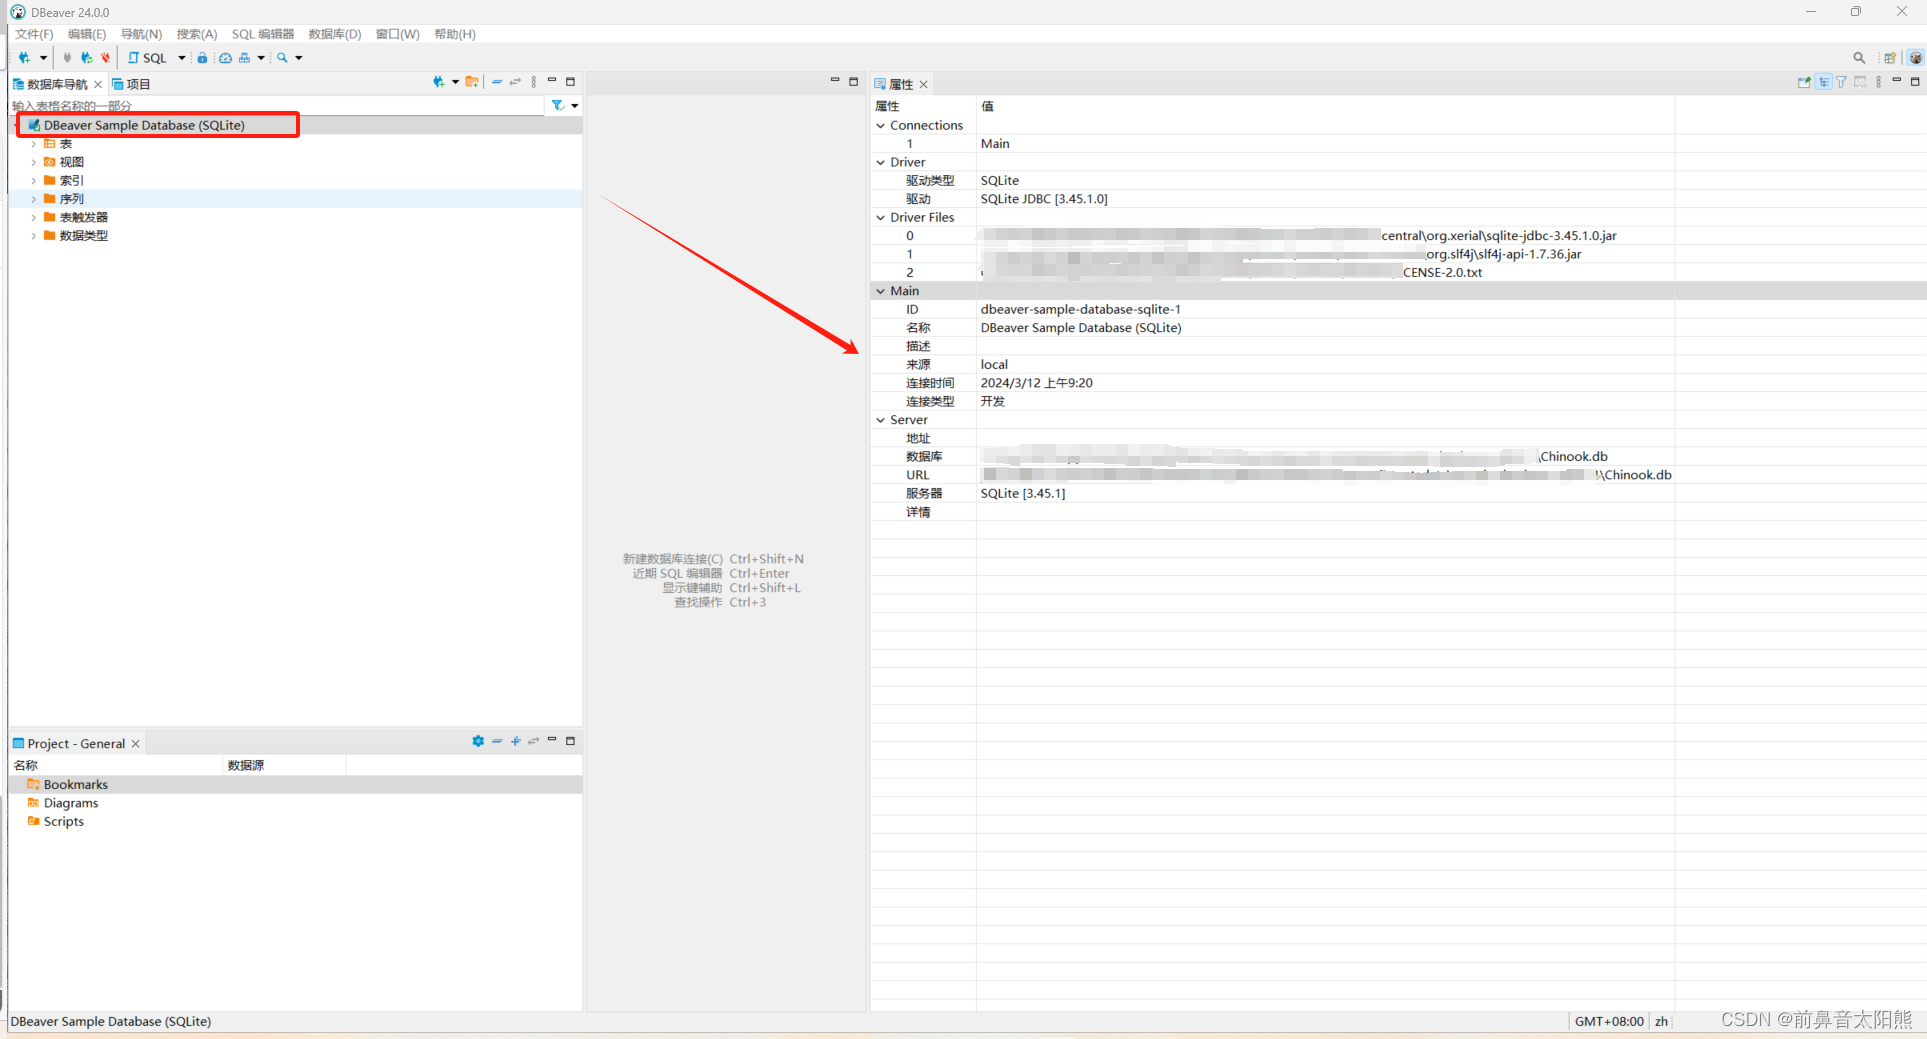Click the create folder icon in navigator
Image resolution: width=1927 pixels, height=1039 pixels.
click(x=472, y=82)
